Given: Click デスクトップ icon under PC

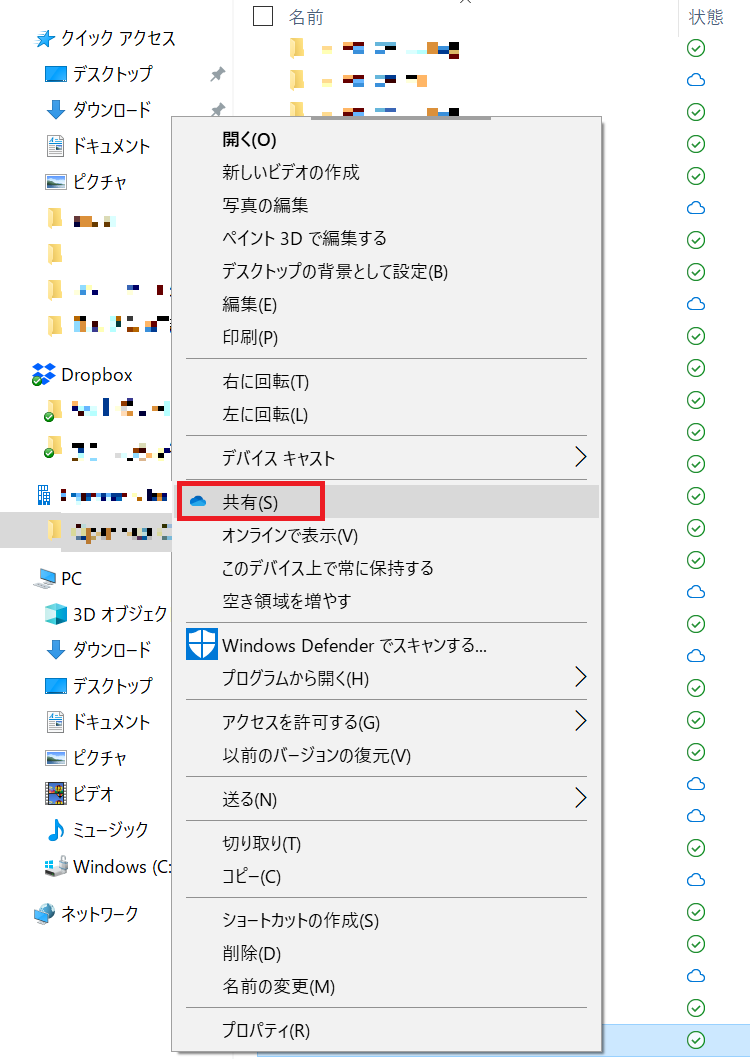Looking at the screenshot, I should pos(55,686).
